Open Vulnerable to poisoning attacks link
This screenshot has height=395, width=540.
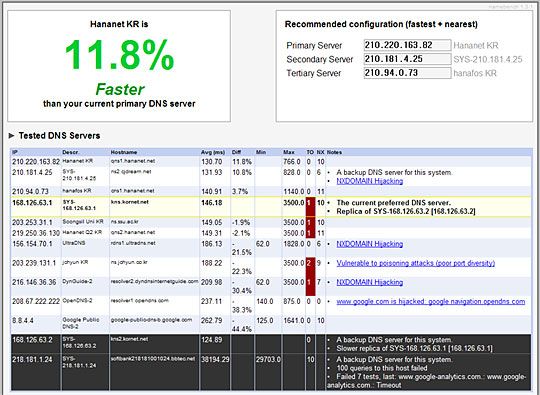point(416,263)
